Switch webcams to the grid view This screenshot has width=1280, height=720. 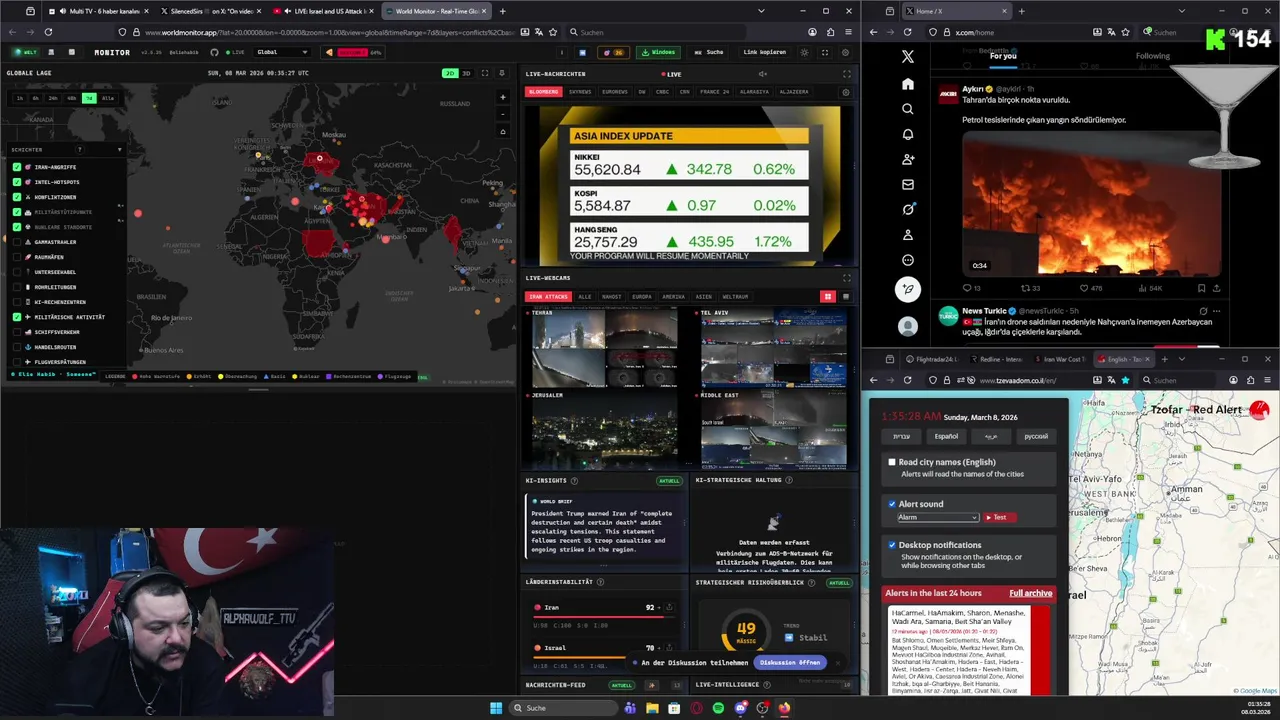tap(827, 297)
